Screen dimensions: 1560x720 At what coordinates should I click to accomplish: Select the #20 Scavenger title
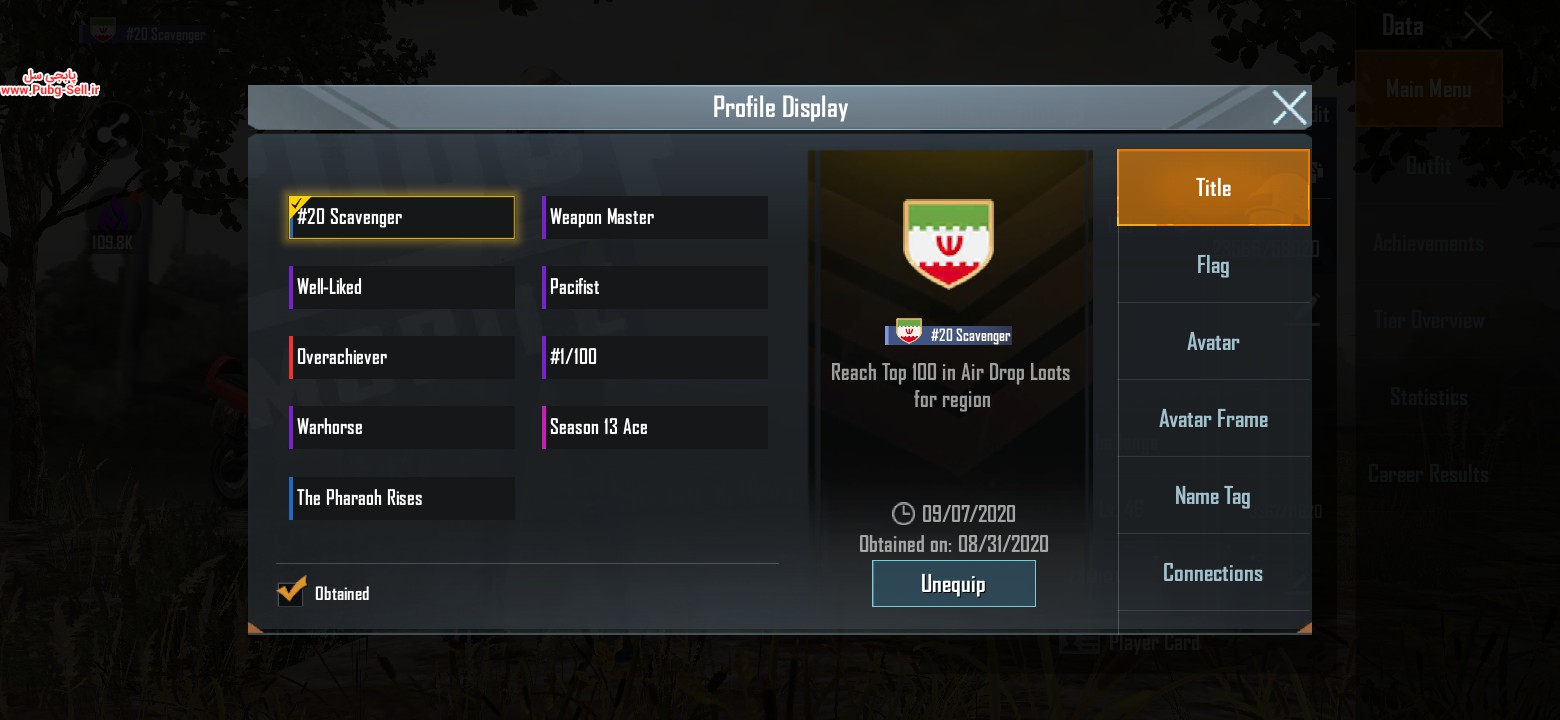tap(402, 217)
